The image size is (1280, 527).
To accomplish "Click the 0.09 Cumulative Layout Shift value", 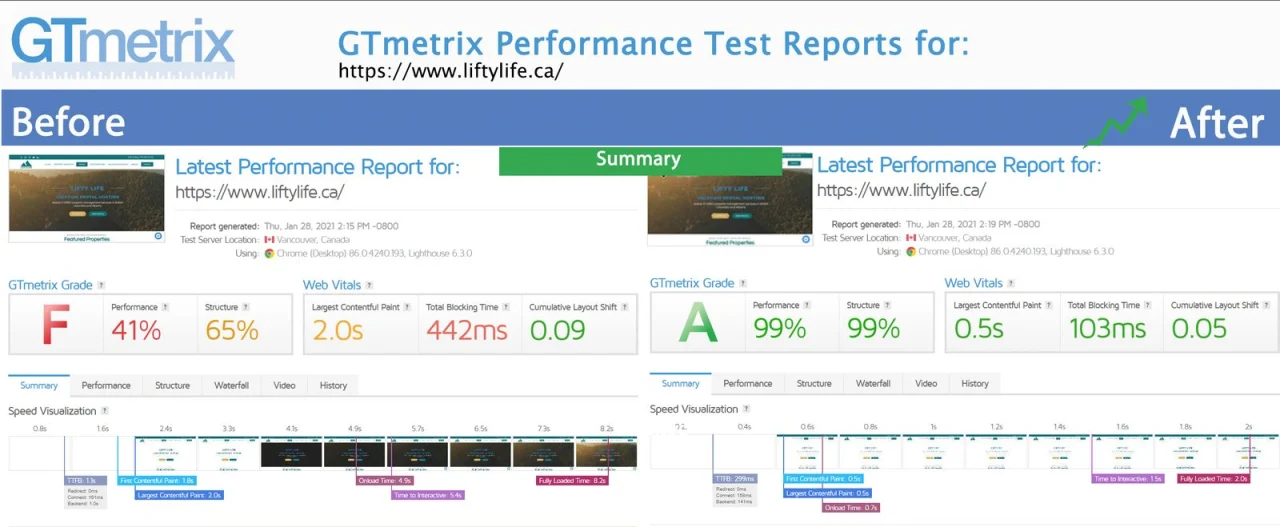I will point(559,331).
